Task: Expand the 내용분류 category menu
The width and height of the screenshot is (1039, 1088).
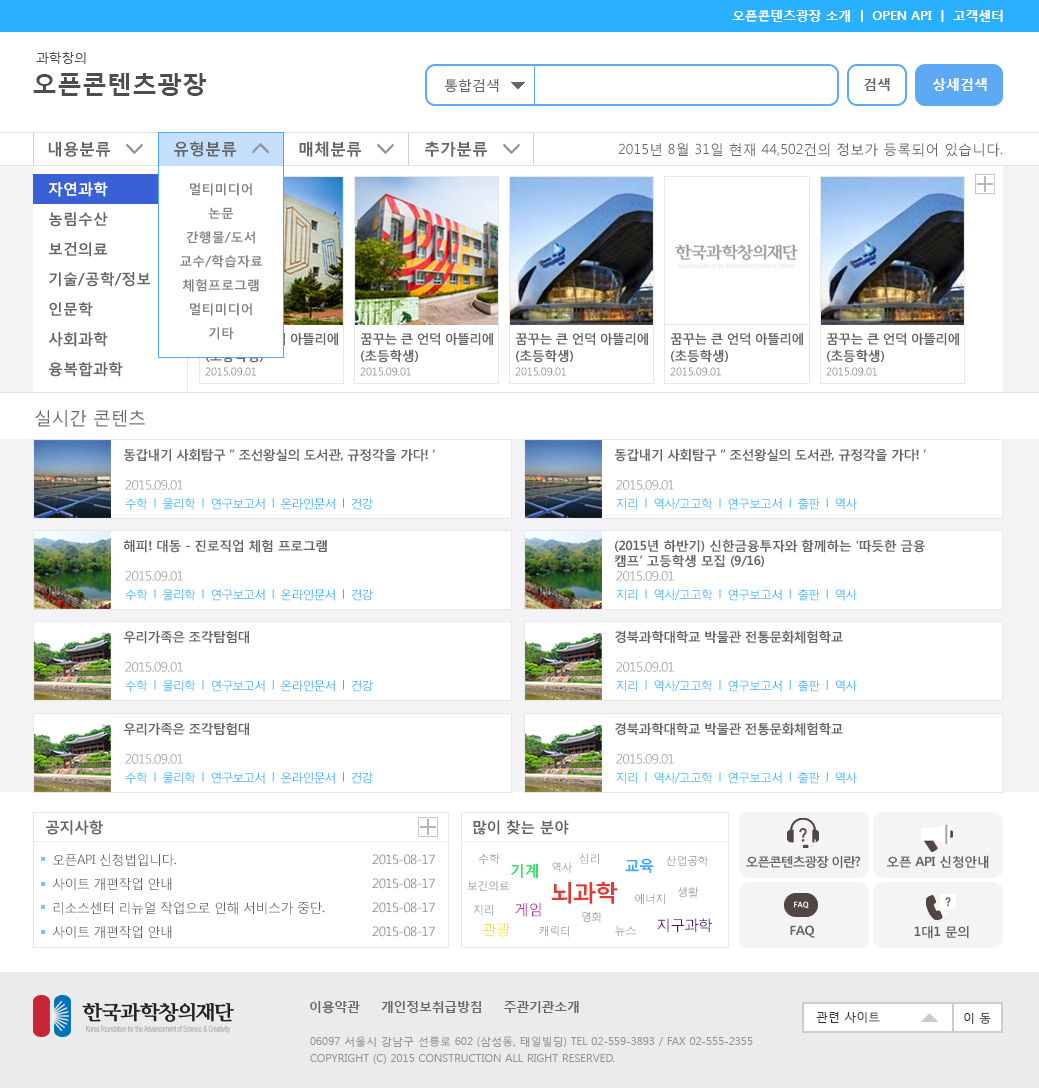Action: pos(95,149)
